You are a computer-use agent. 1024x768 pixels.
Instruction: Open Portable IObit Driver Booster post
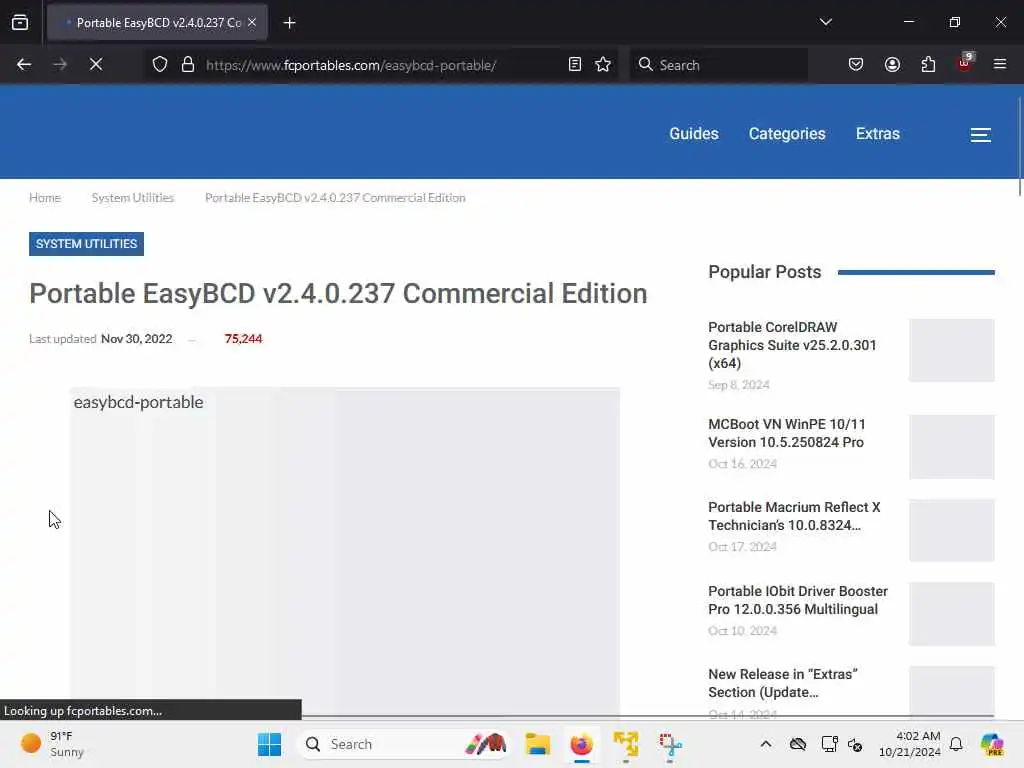click(797, 600)
